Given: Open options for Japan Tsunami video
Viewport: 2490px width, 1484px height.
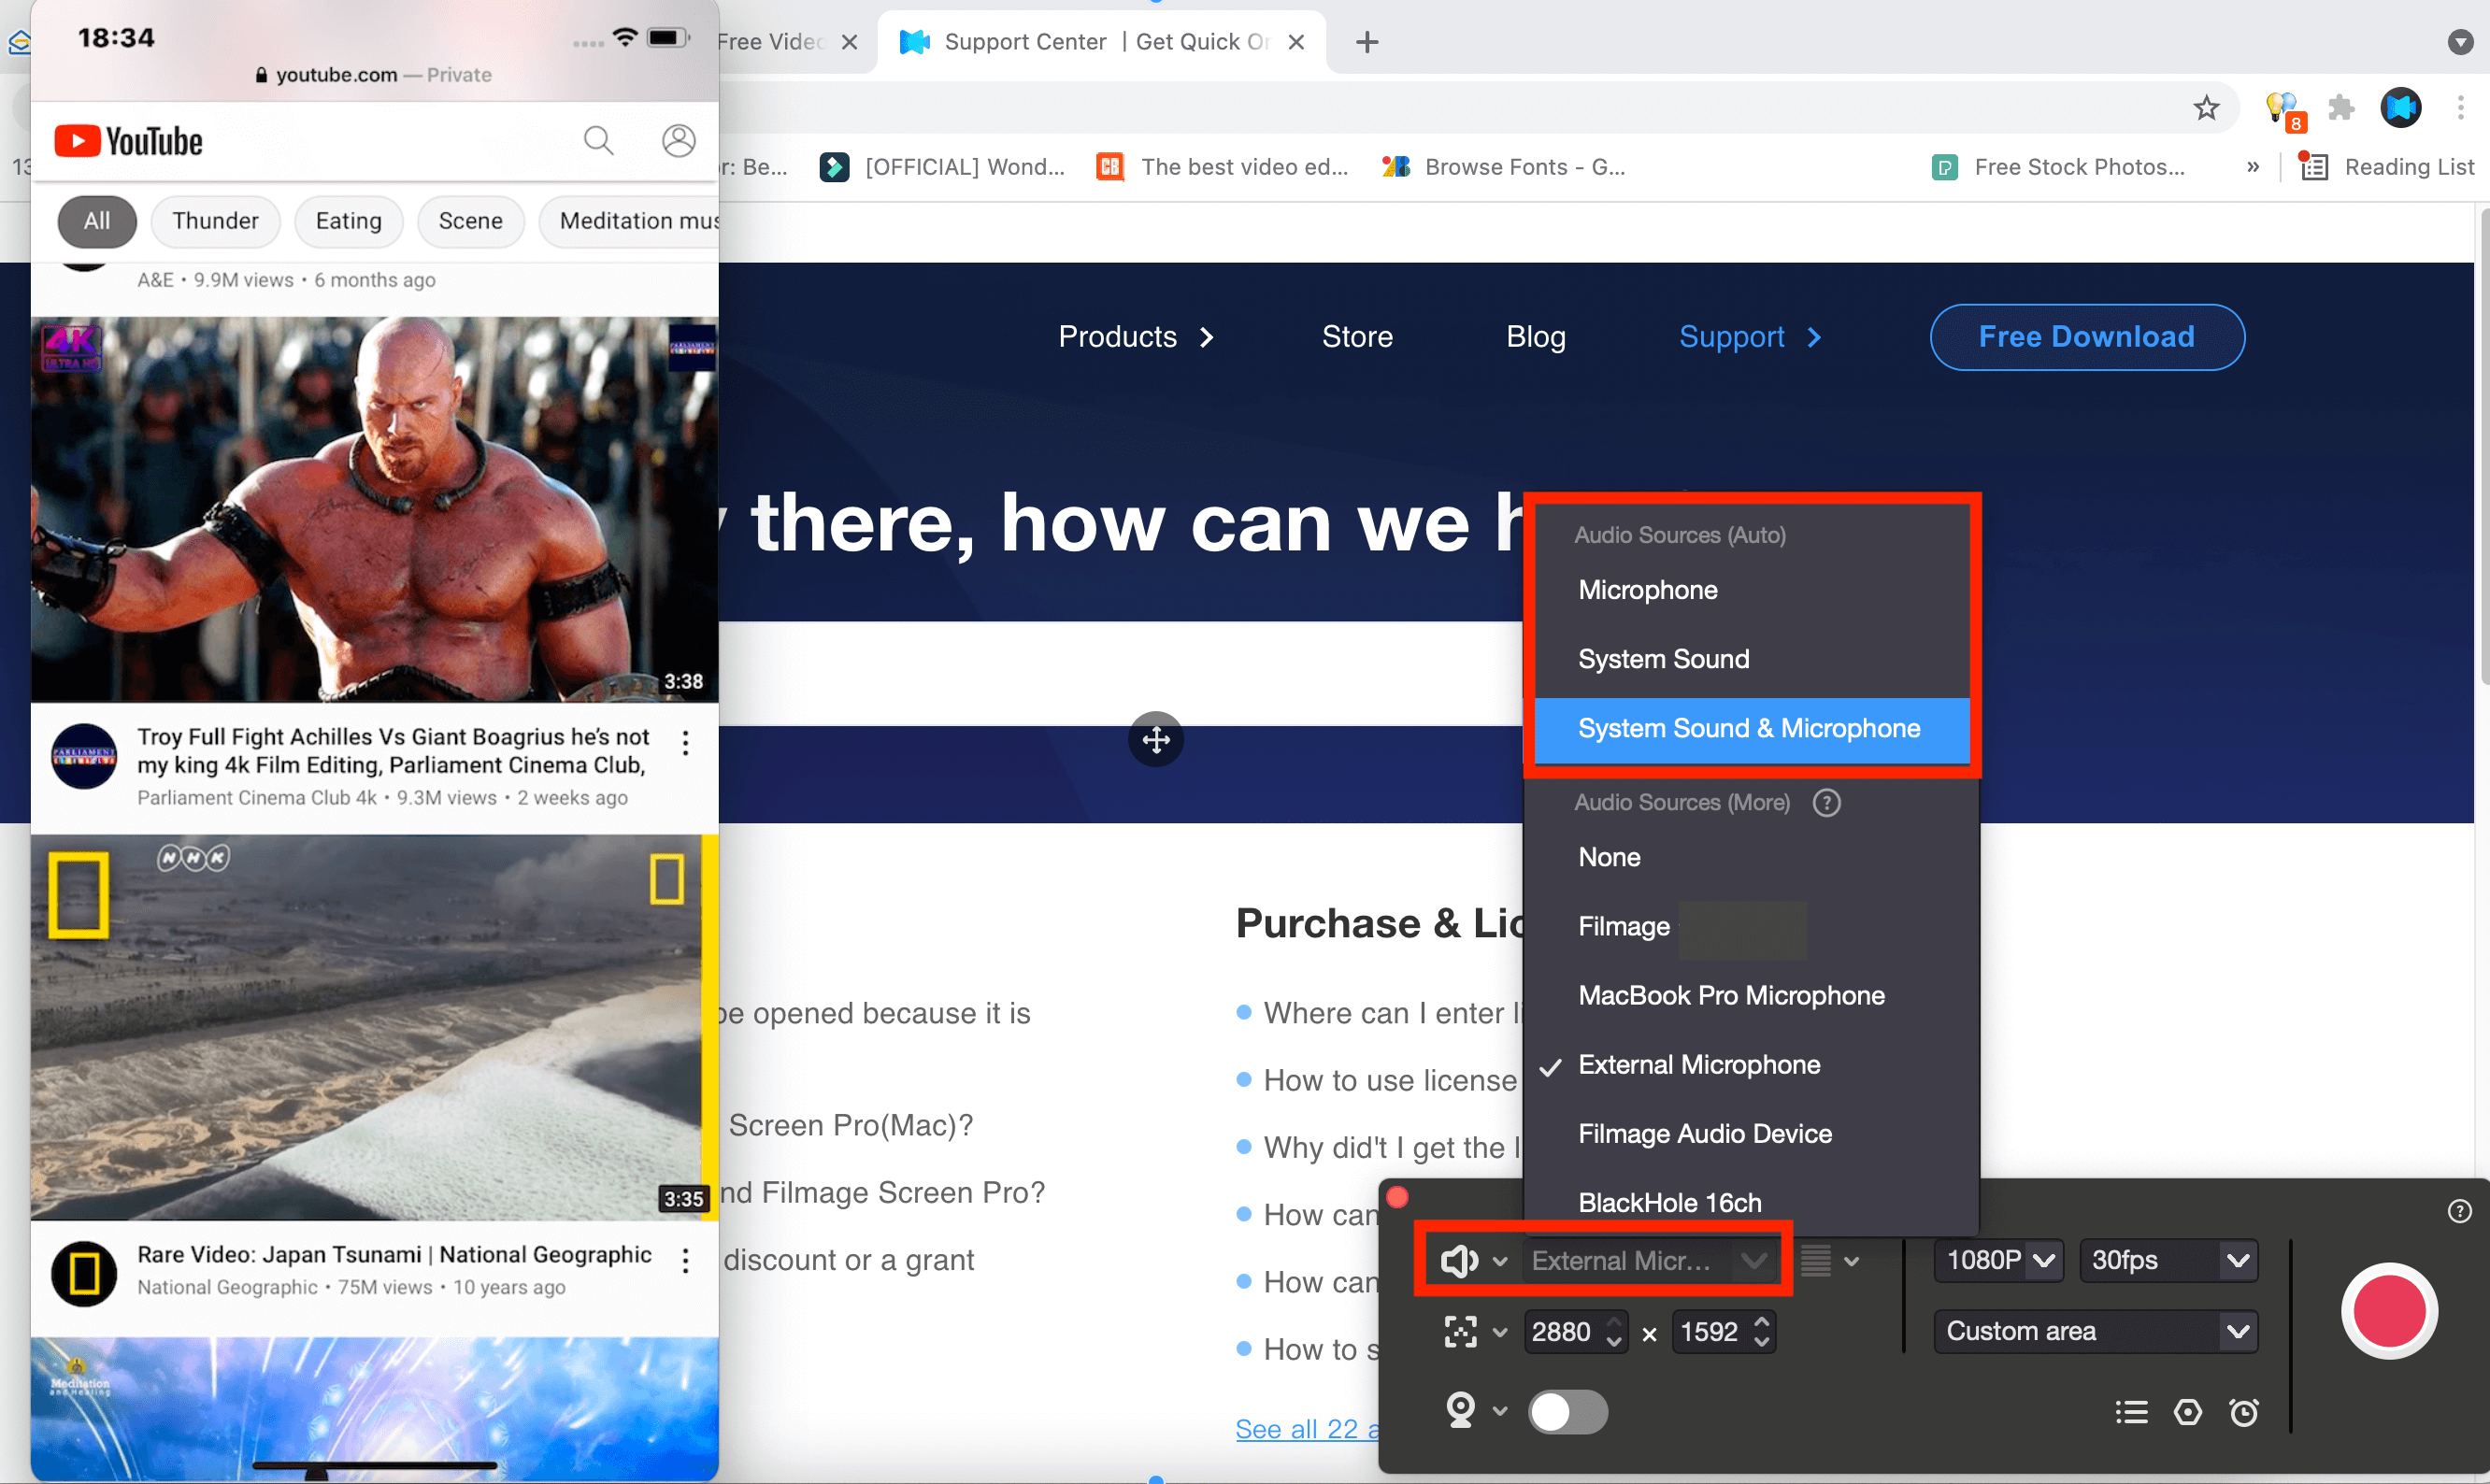Looking at the screenshot, I should click(685, 1261).
